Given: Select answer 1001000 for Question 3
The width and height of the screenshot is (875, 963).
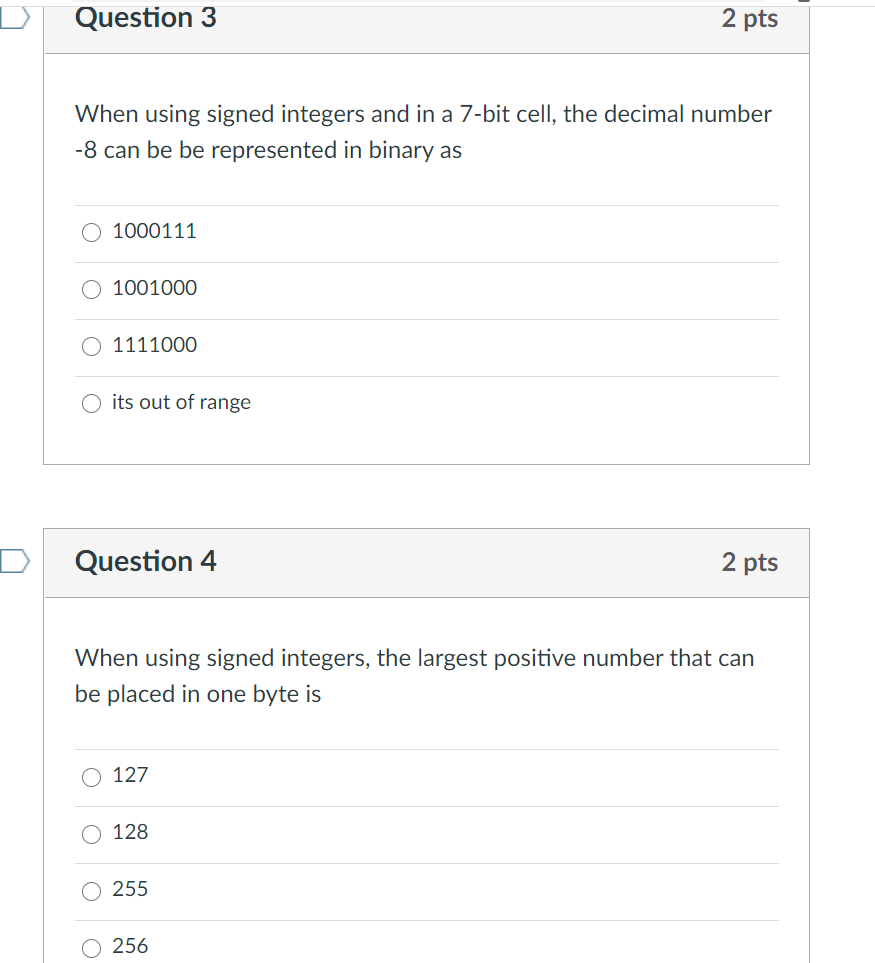Looking at the screenshot, I should point(91,289).
